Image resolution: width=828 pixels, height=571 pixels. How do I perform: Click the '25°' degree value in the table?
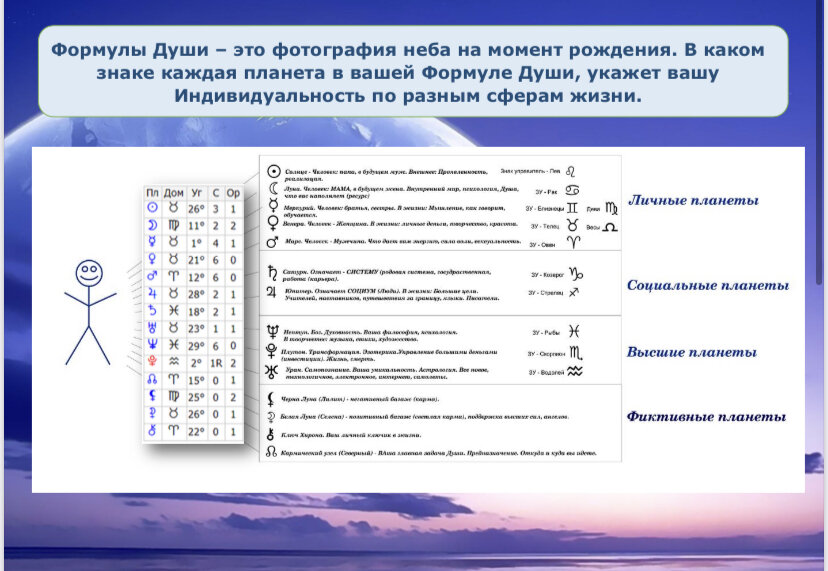(x=196, y=397)
